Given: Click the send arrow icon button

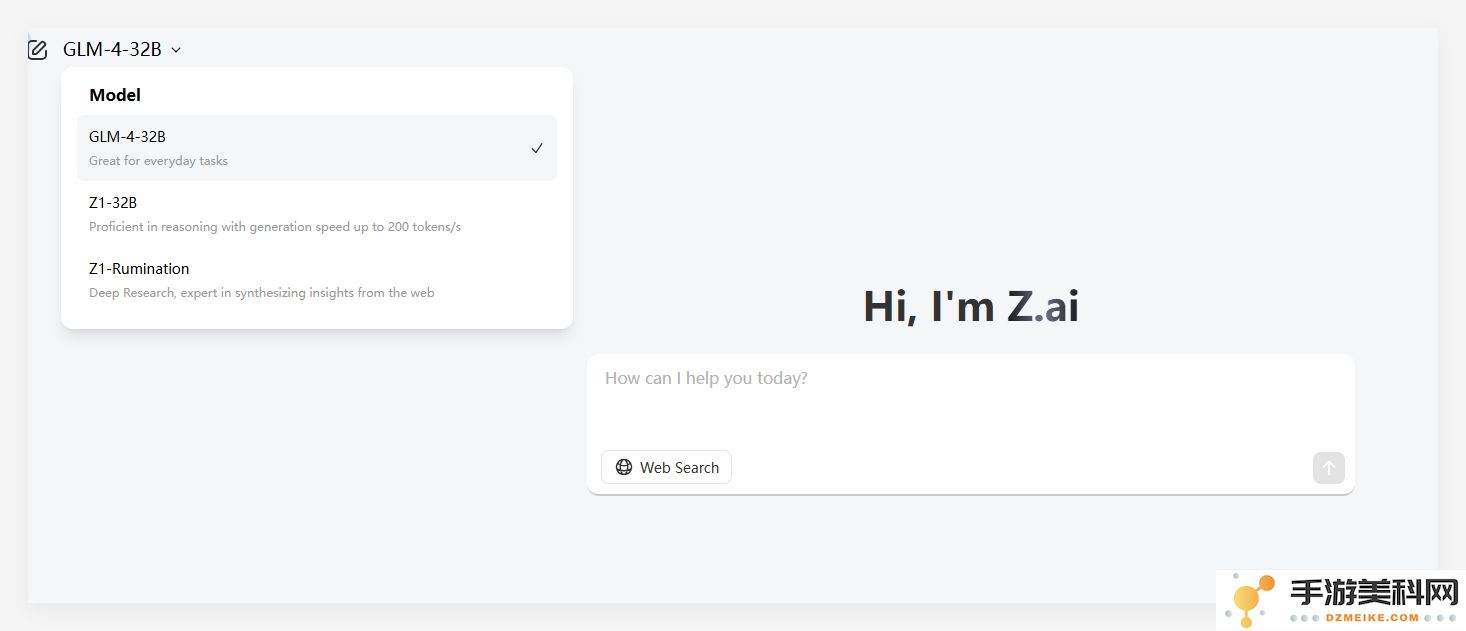Looking at the screenshot, I should point(1329,467).
